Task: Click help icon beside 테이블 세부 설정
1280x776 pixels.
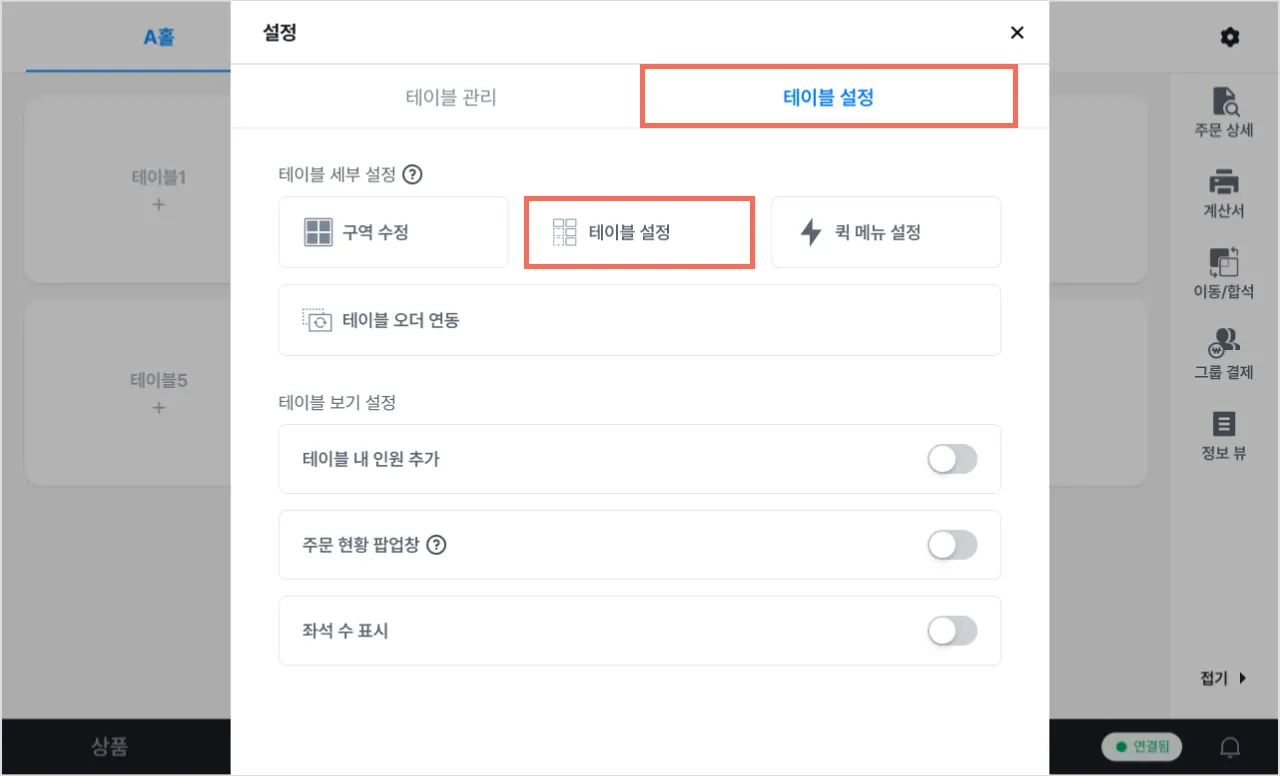Action: point(412,175)
